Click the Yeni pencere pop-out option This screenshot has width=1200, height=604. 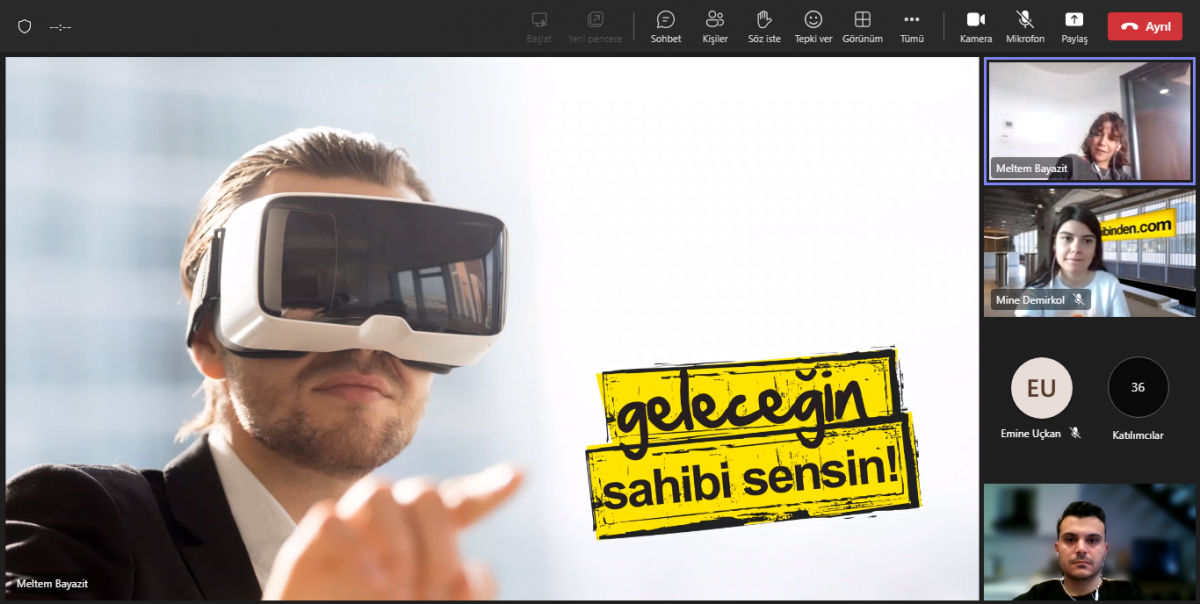tap(595, 26)
